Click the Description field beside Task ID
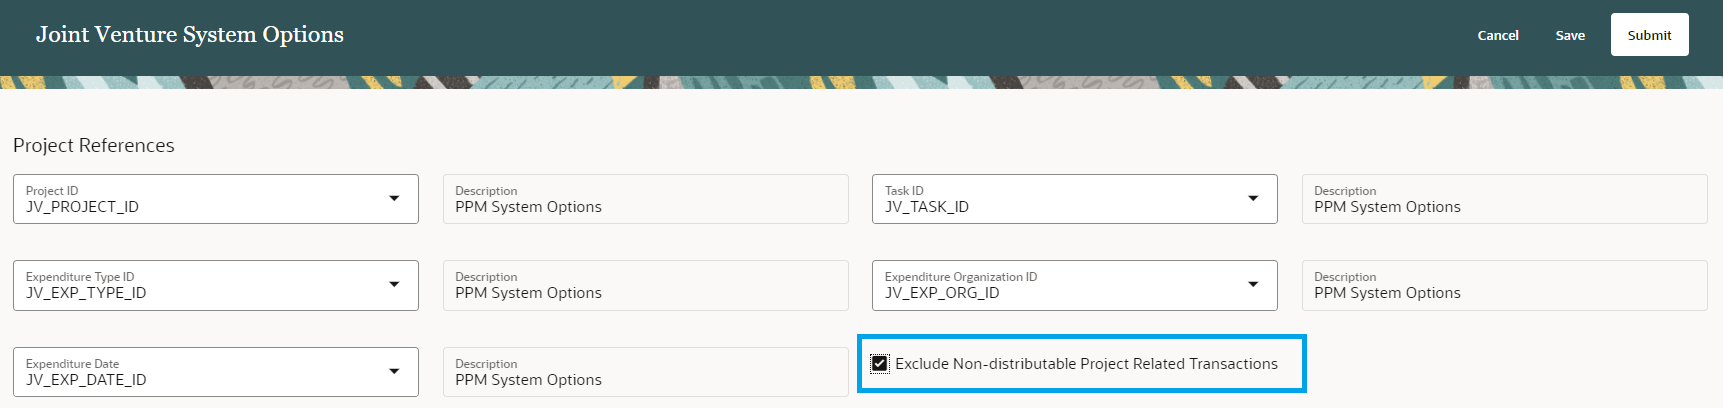Screen dimensions: 1723x408 1505,199
